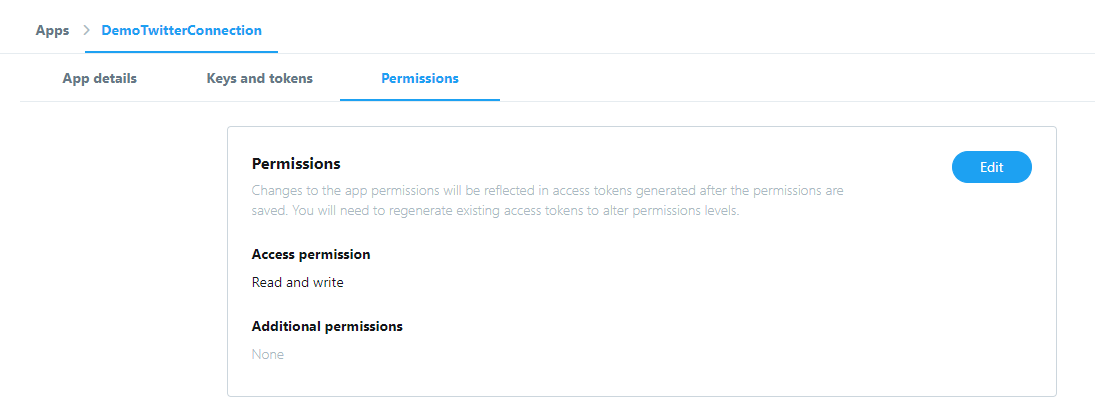Switch to the App details tab
The image size is (1095, 408).
99,78
